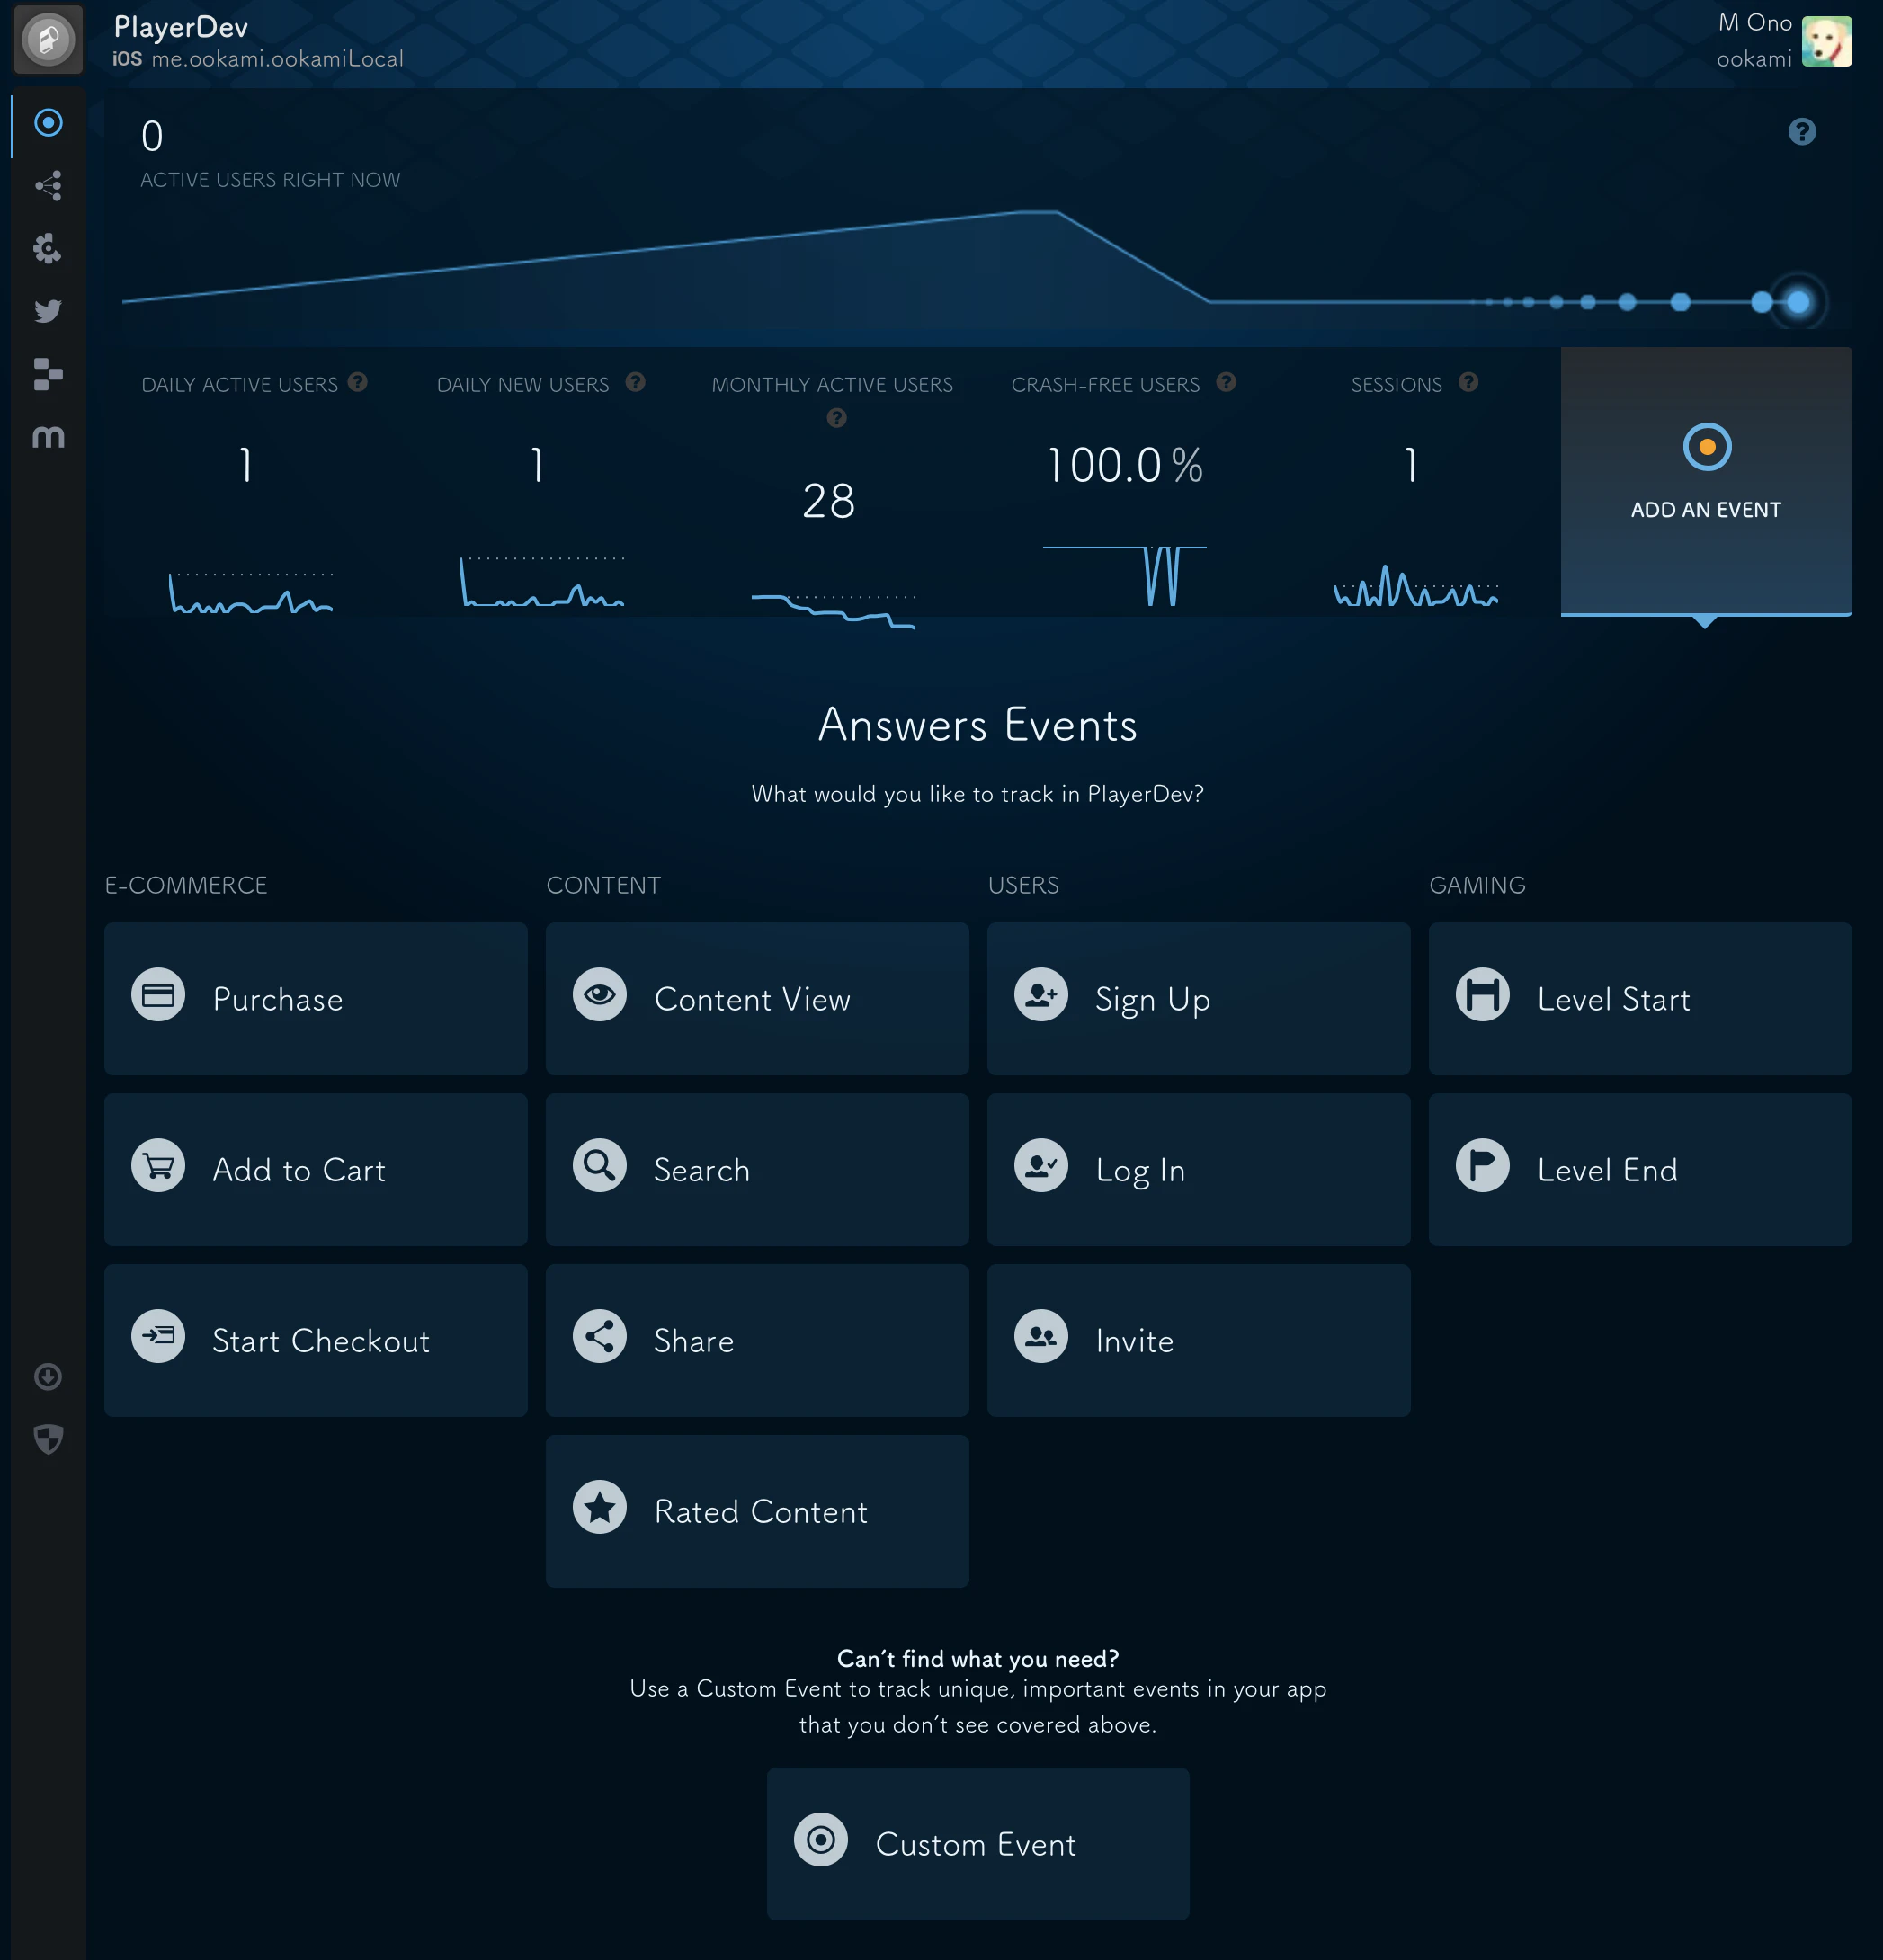Click the M Ono account name

[x=1754, y=23]
